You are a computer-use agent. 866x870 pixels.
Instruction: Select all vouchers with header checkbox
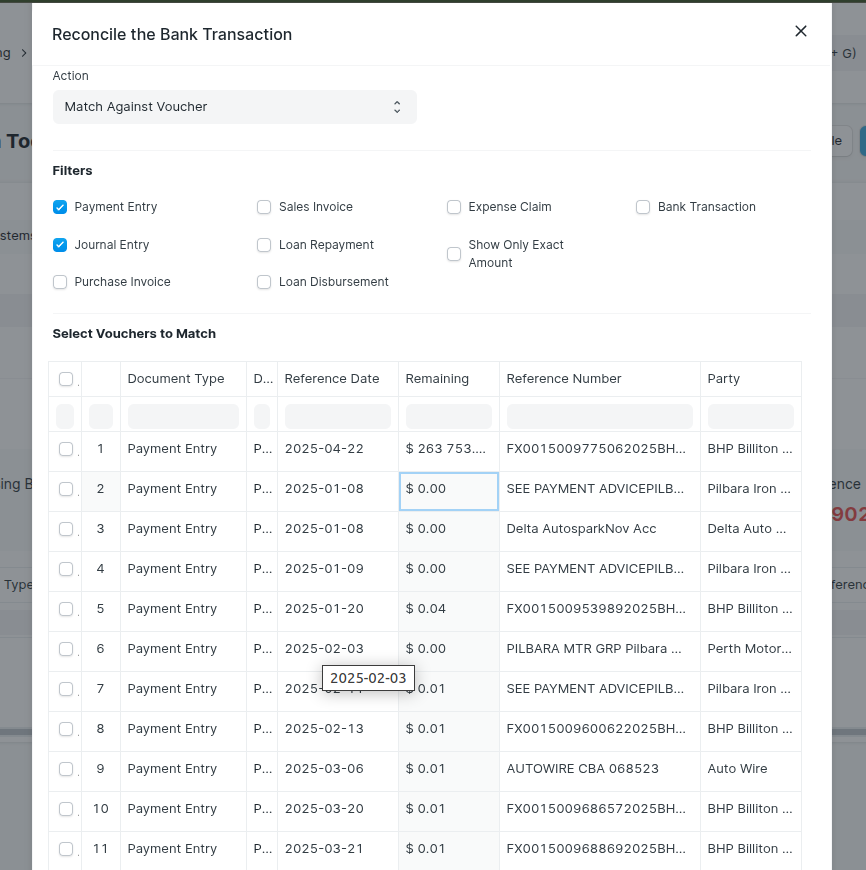[66, 379]
